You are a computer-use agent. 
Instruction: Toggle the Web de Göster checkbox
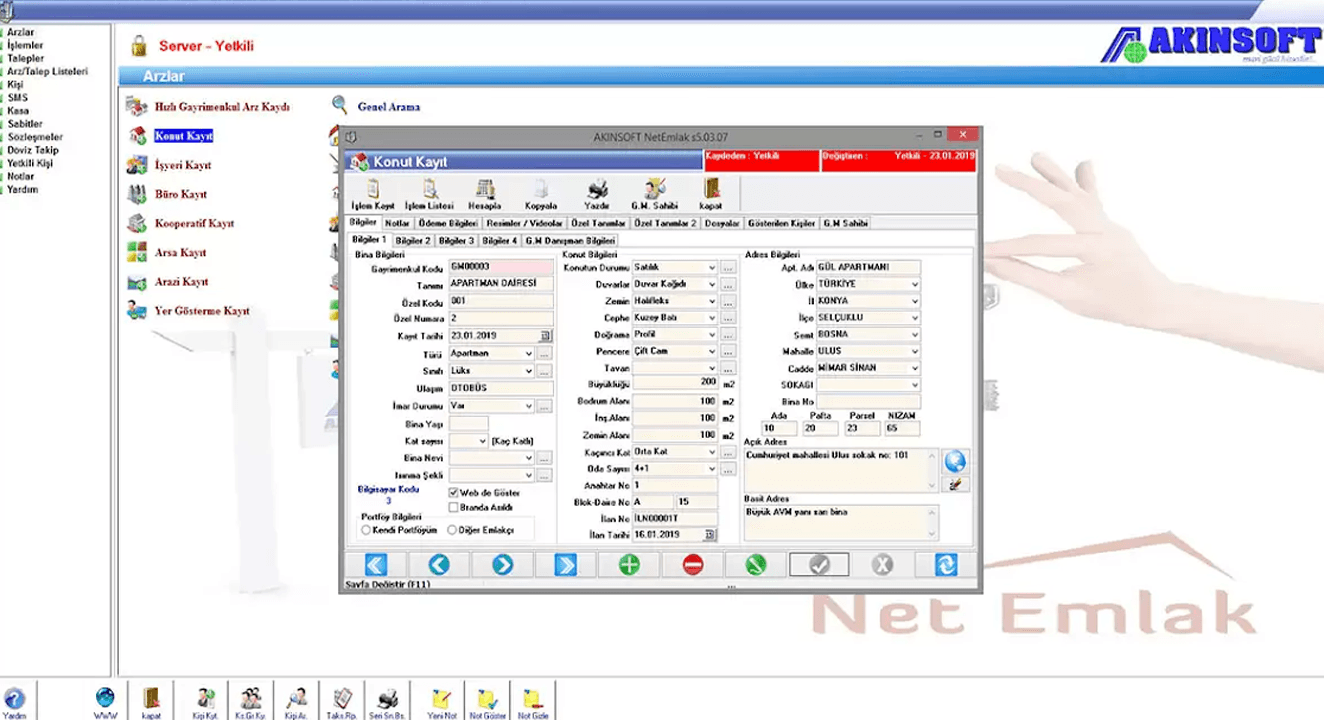[x=454, y=493]
